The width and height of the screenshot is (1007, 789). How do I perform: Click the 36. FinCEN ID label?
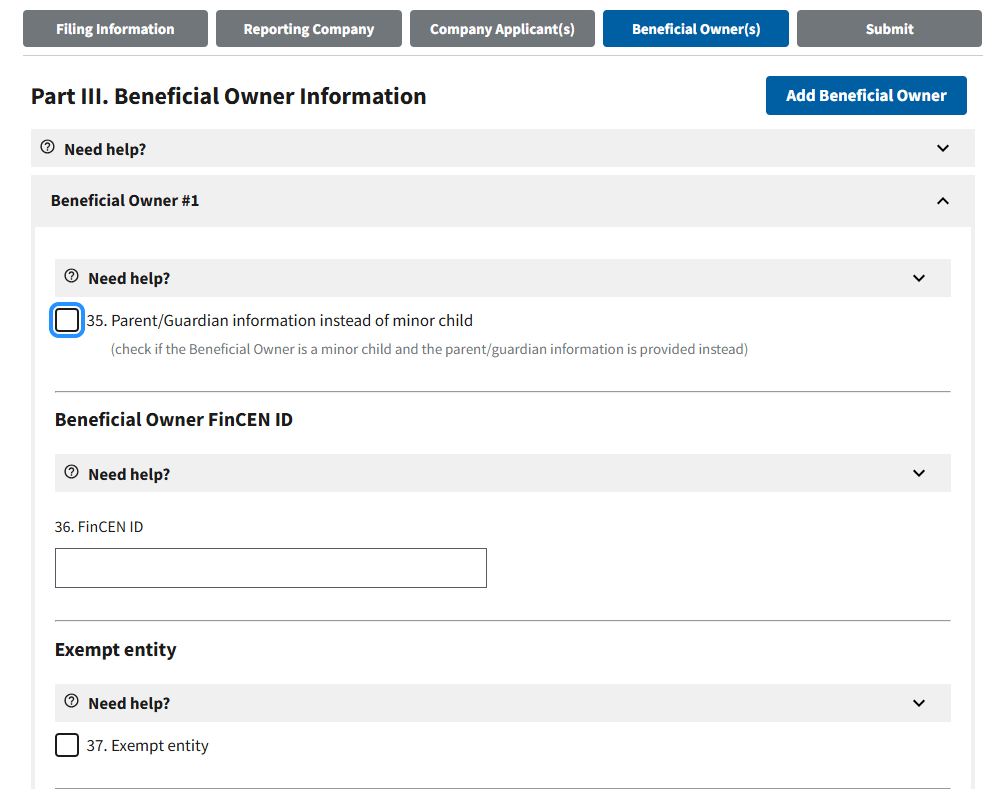pyautogui.click(x=99, y=527)
